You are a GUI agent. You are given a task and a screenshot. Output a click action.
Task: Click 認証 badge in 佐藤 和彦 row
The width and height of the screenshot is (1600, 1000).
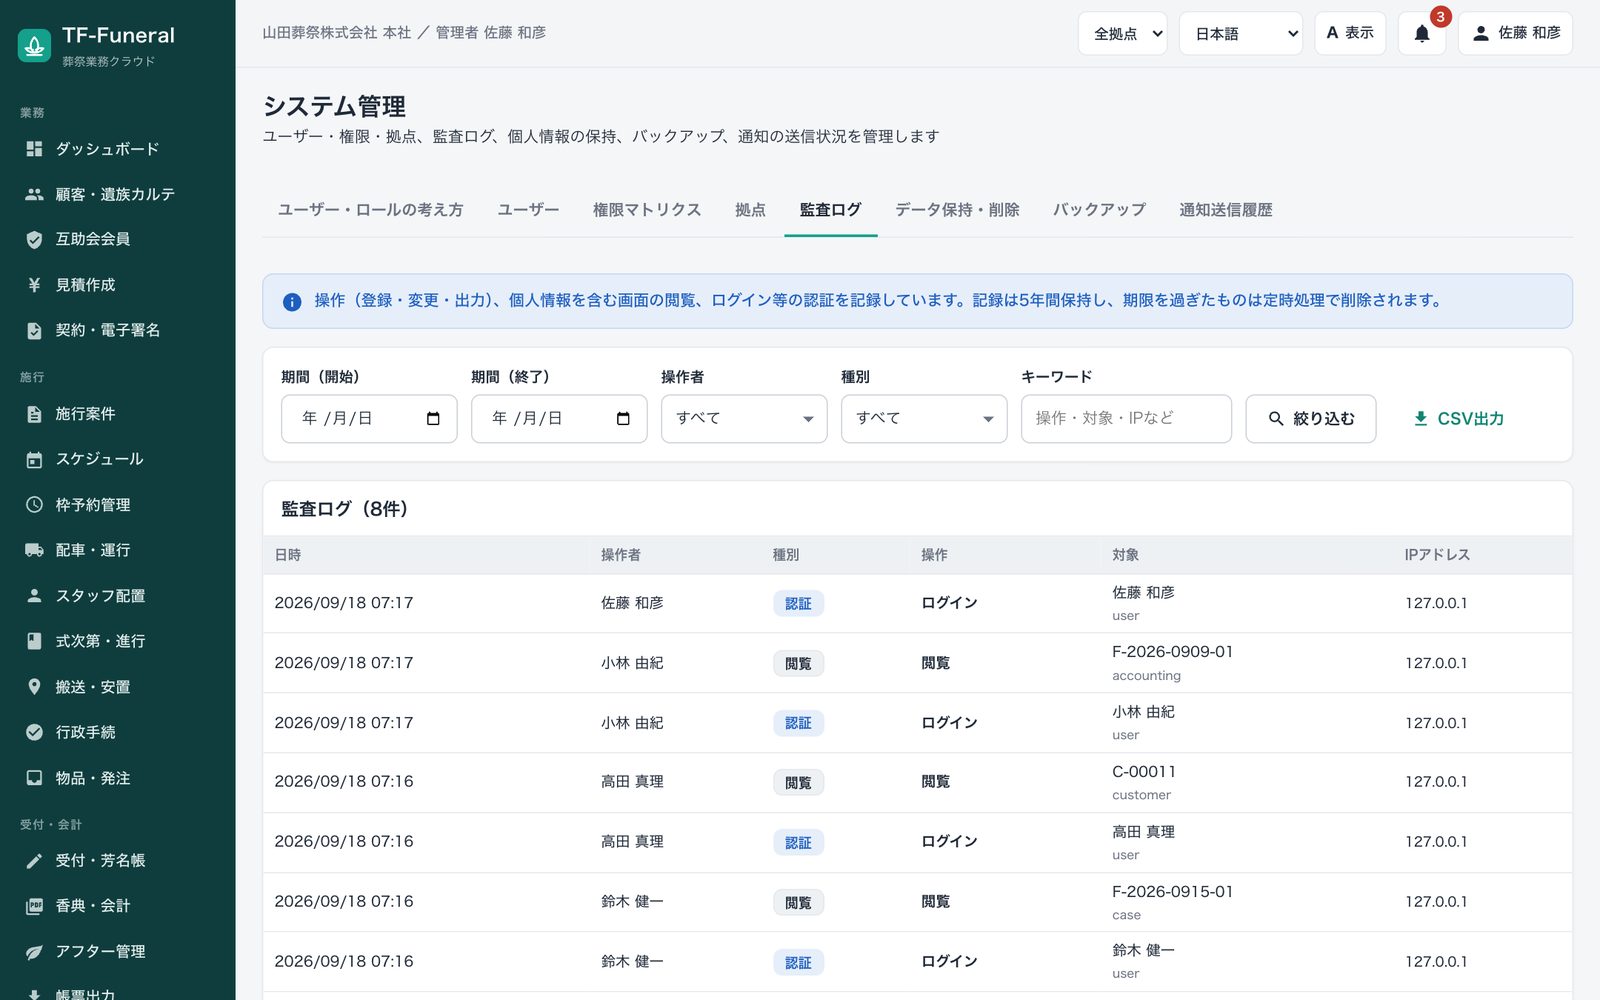(798, 604)
